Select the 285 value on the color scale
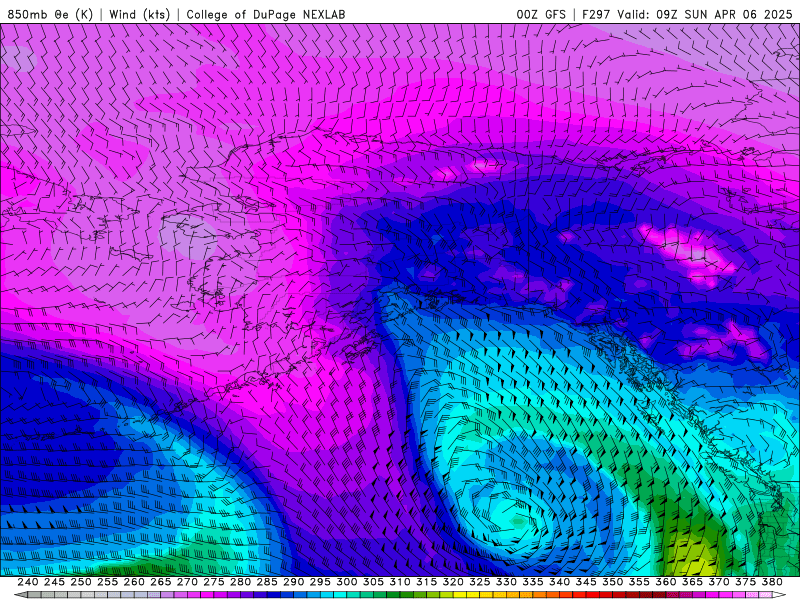Viewport: 800px width, 600px height. click(267, 582)
